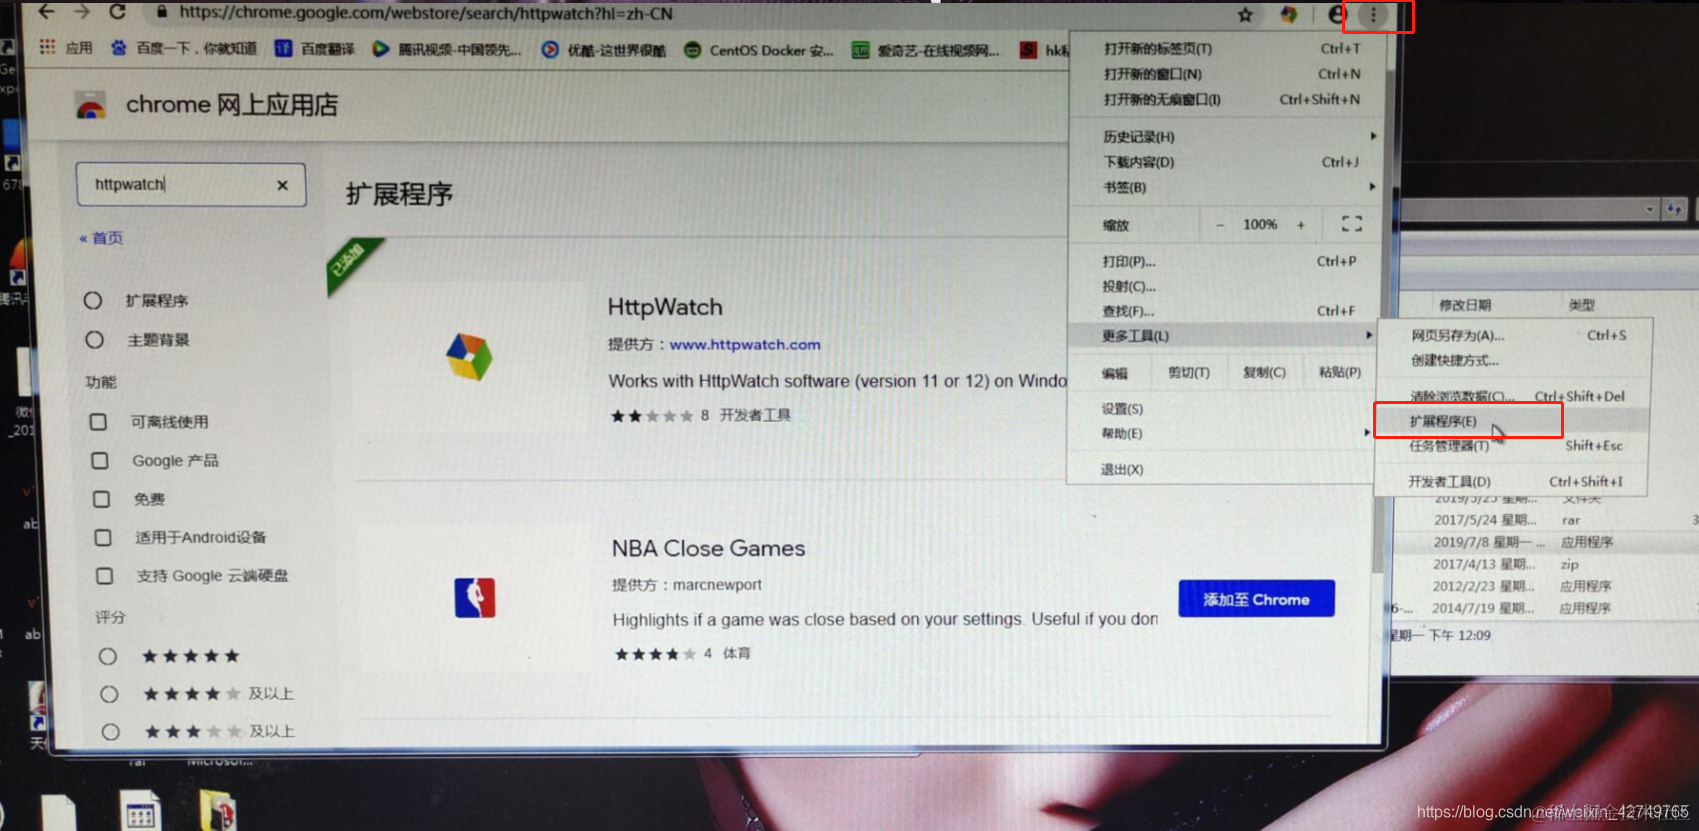Expand the 更多工具(L) submenu
The height and width of the screenshot is (831, 1699).
point(1225,336)
